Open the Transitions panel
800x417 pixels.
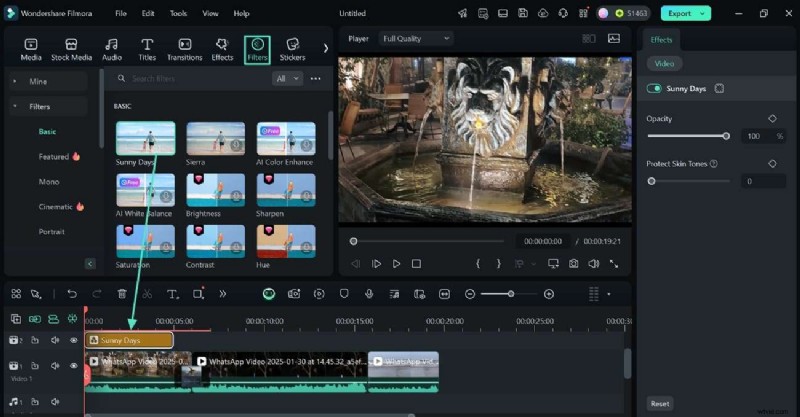click(185, 50)
